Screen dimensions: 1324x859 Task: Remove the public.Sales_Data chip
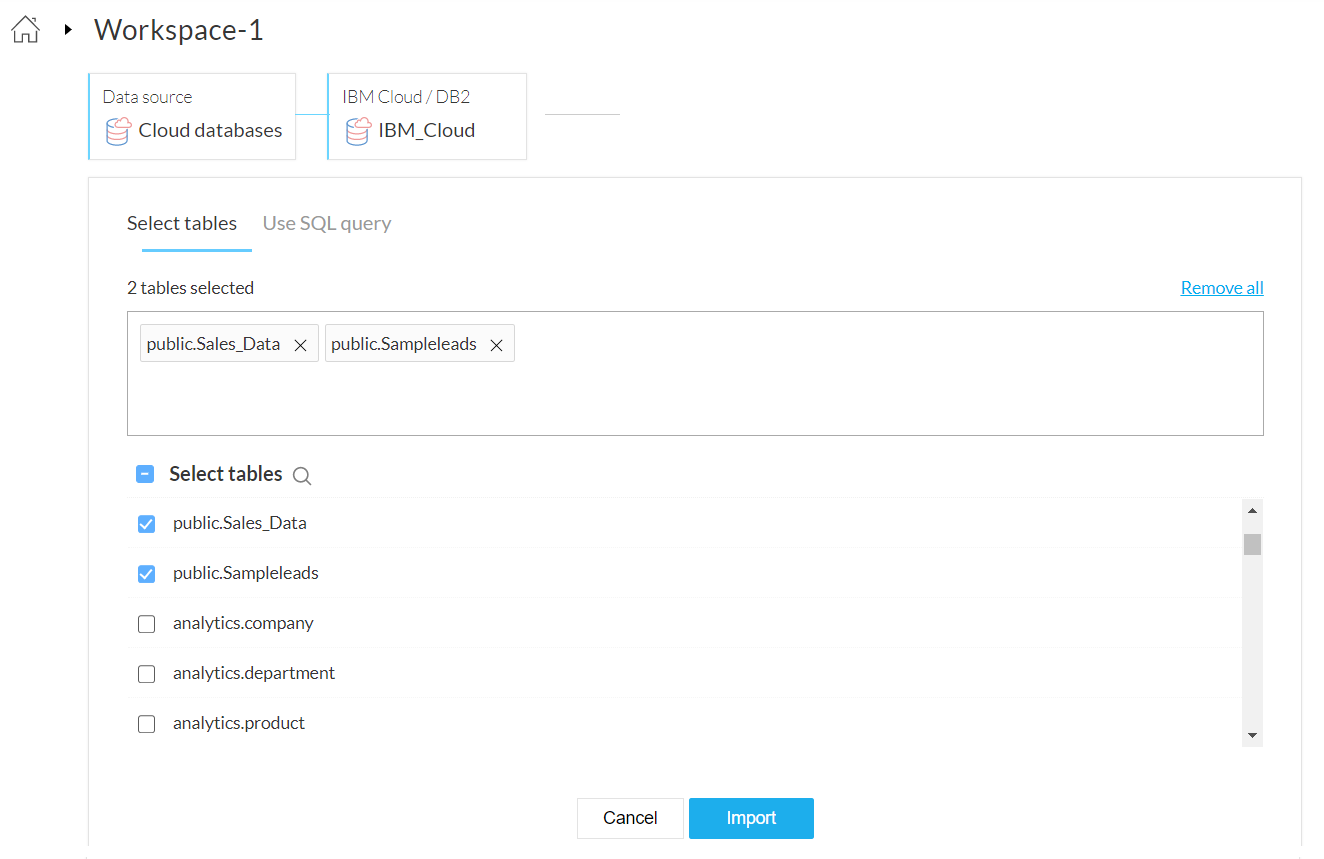click(x=300, y=345)
